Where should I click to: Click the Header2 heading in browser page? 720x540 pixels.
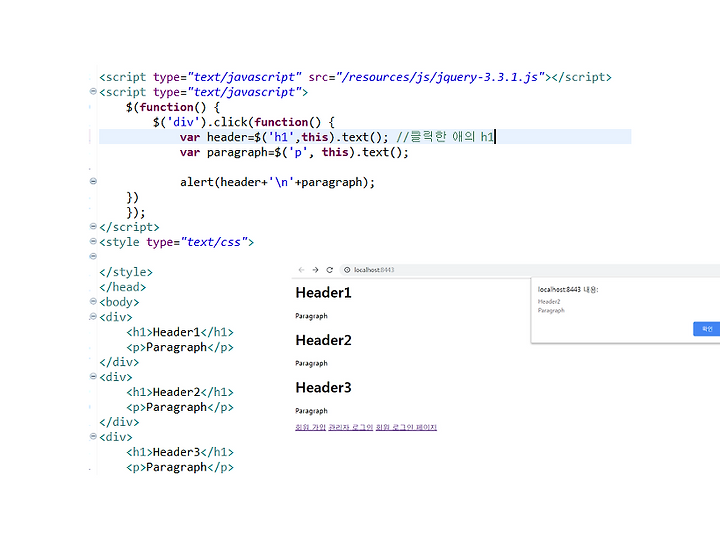tap(323, 340)
